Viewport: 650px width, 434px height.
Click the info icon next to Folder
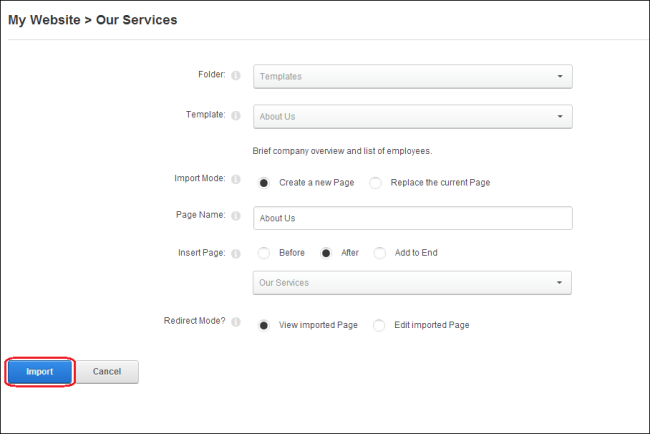(236, 75)
